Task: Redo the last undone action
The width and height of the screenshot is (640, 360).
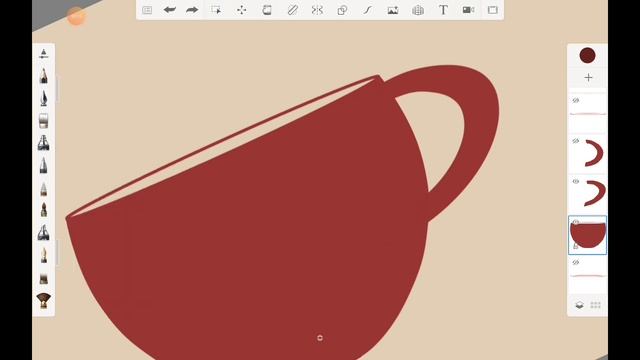Action: [x=192, y=10]
